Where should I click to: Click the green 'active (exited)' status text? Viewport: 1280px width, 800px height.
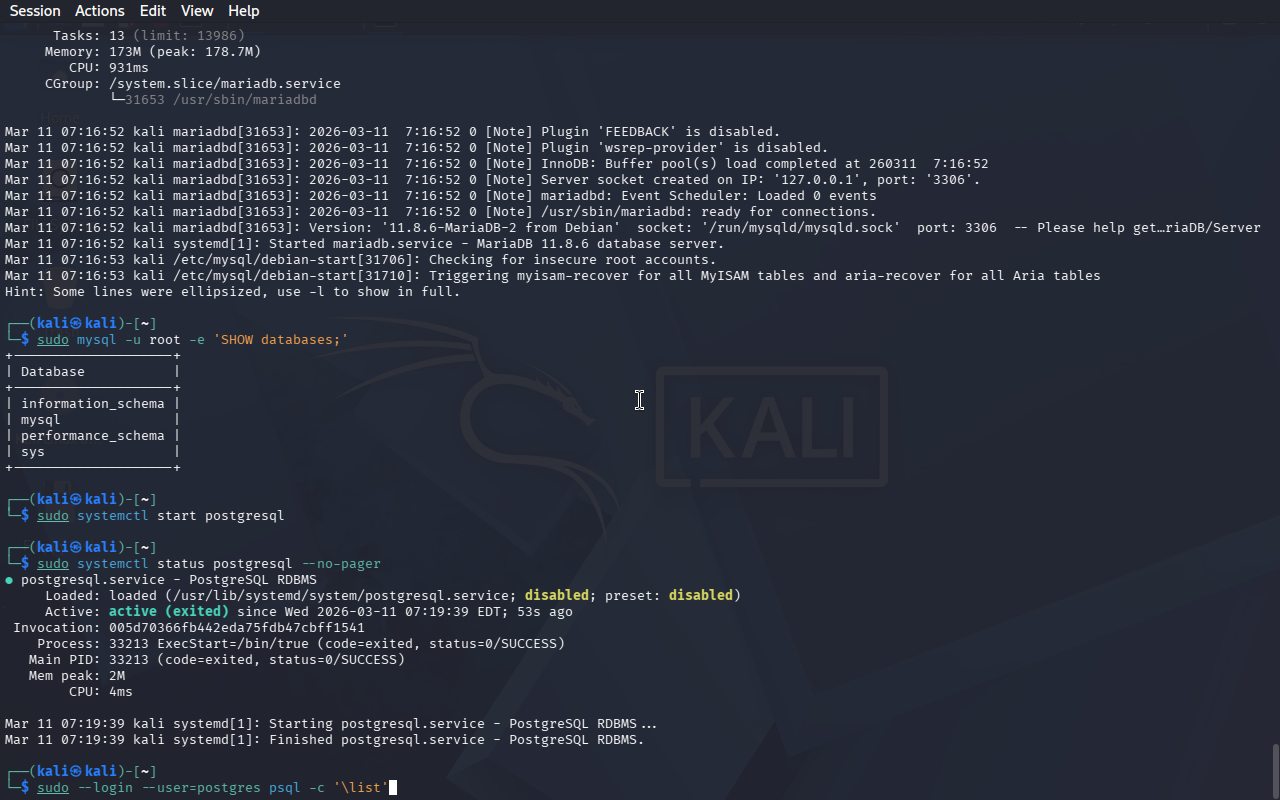coord(168,612)
